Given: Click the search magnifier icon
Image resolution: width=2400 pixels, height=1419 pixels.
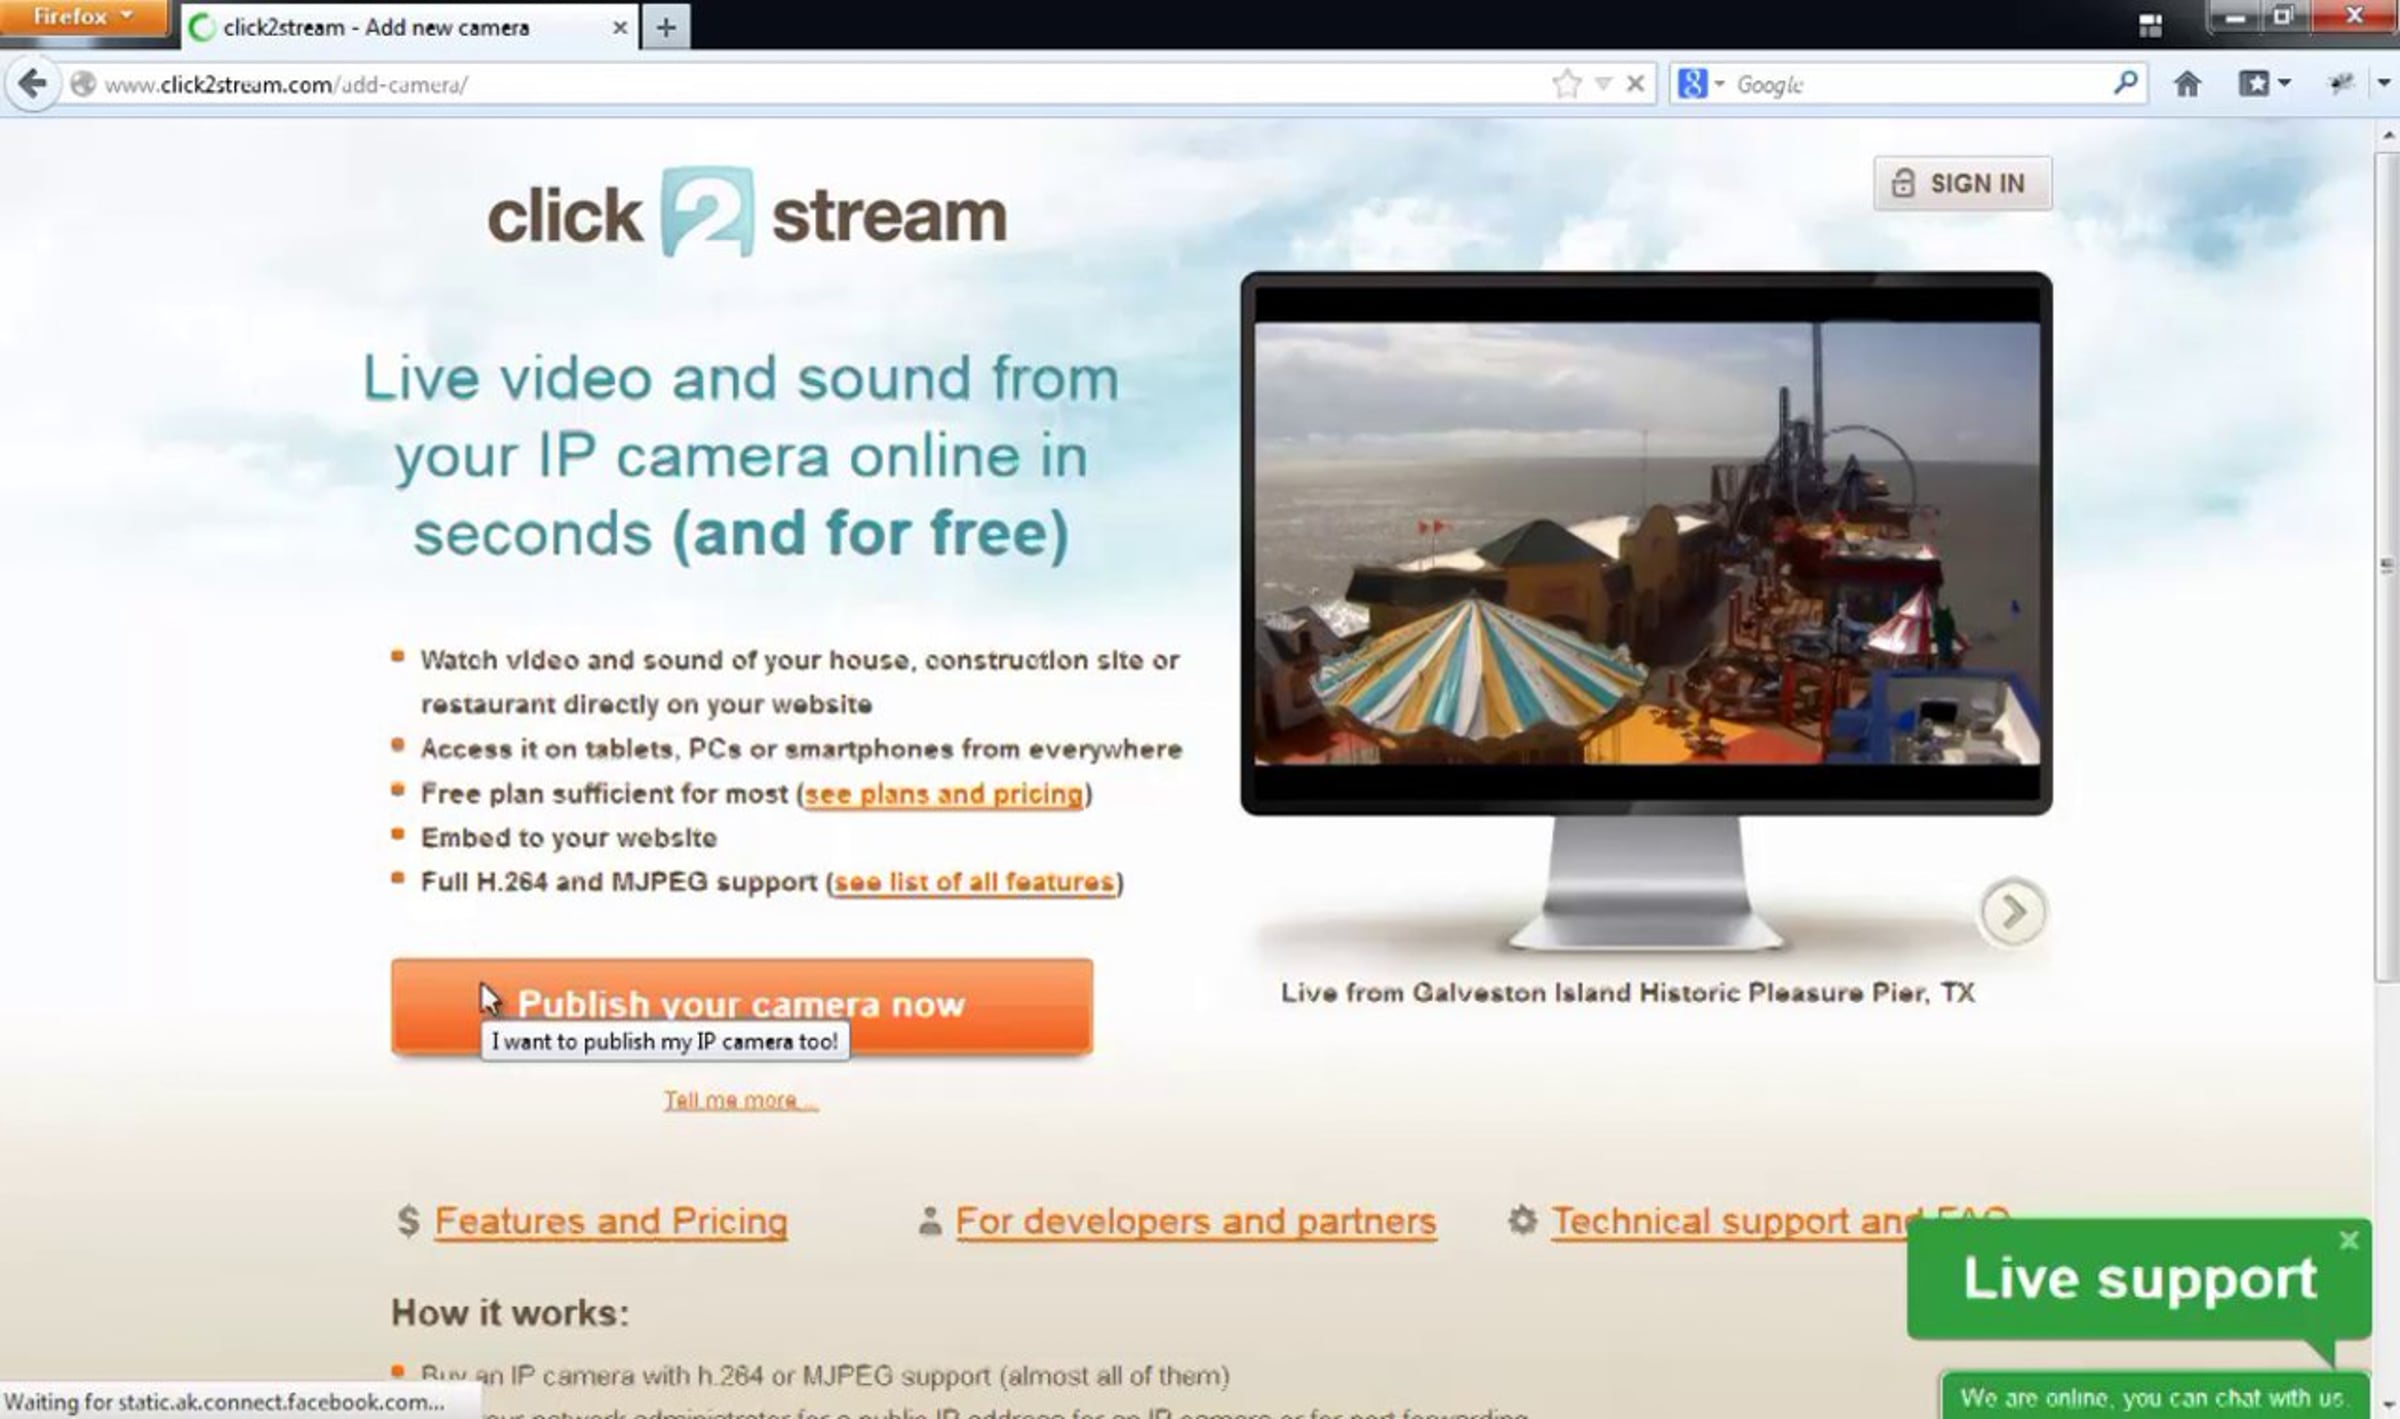Looking at the screenshot, I should click(2125, 83).
